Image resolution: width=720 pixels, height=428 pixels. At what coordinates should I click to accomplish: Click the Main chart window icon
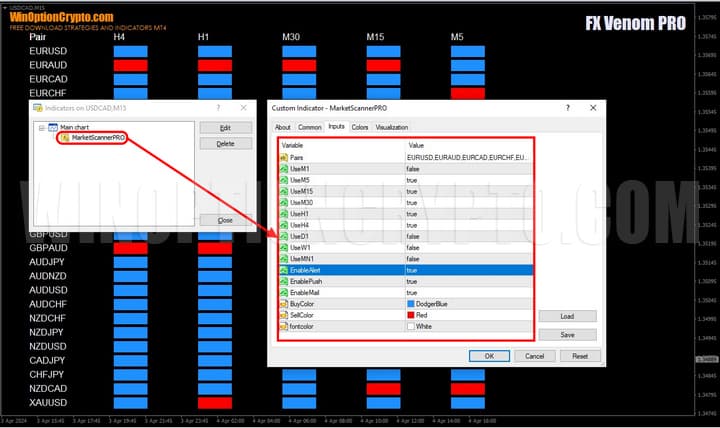(53, 127)
